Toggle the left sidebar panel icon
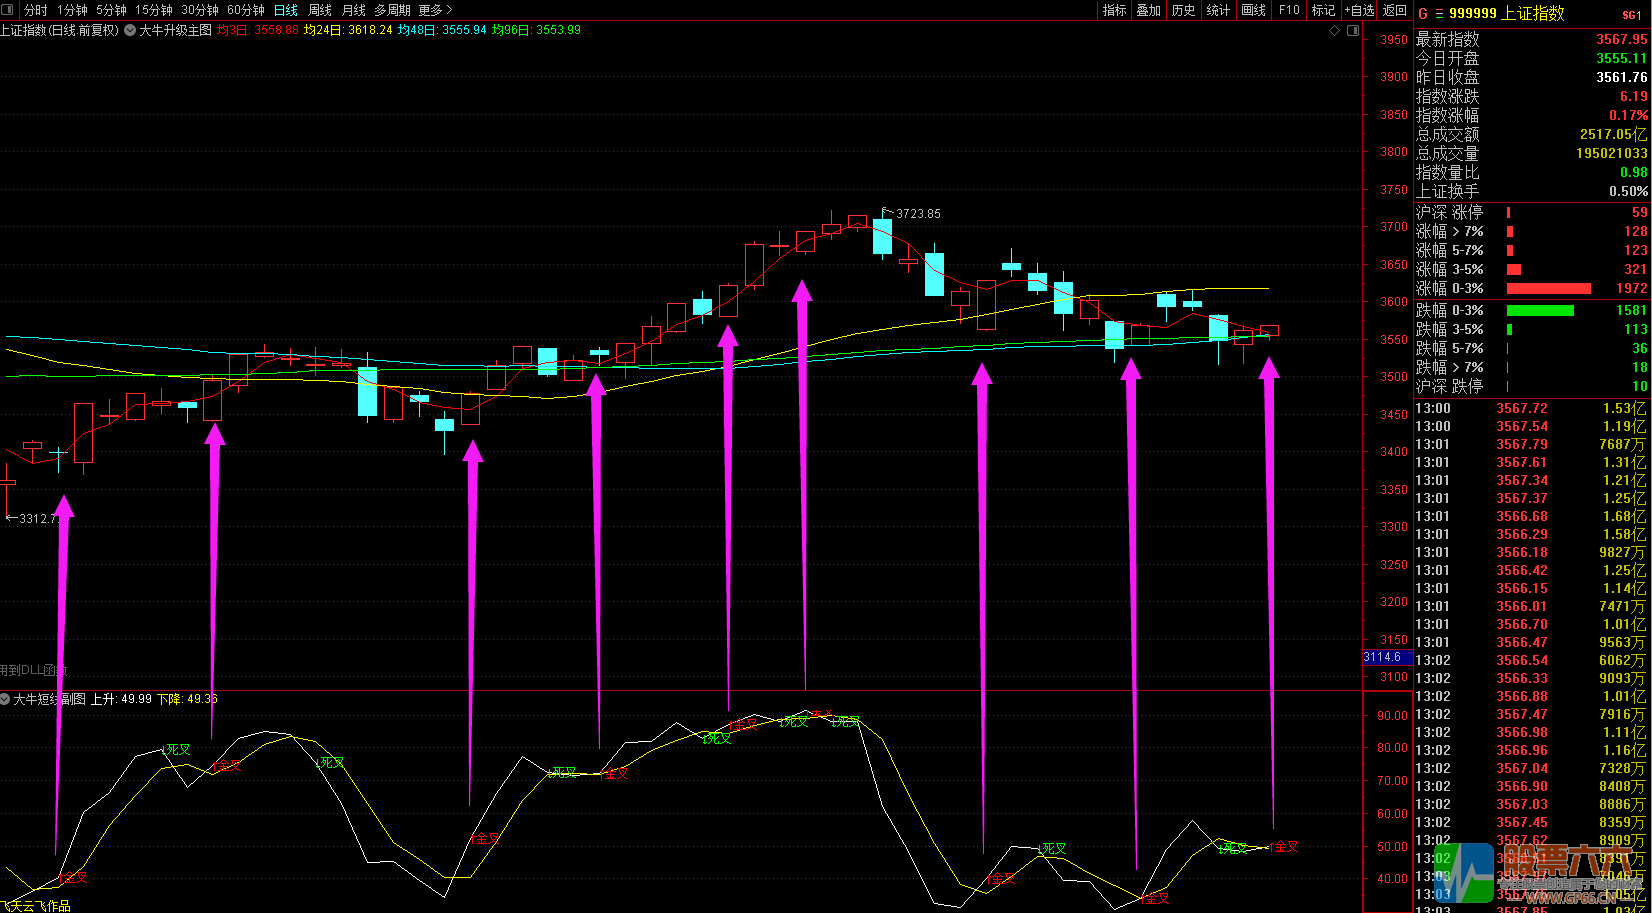 9,10
